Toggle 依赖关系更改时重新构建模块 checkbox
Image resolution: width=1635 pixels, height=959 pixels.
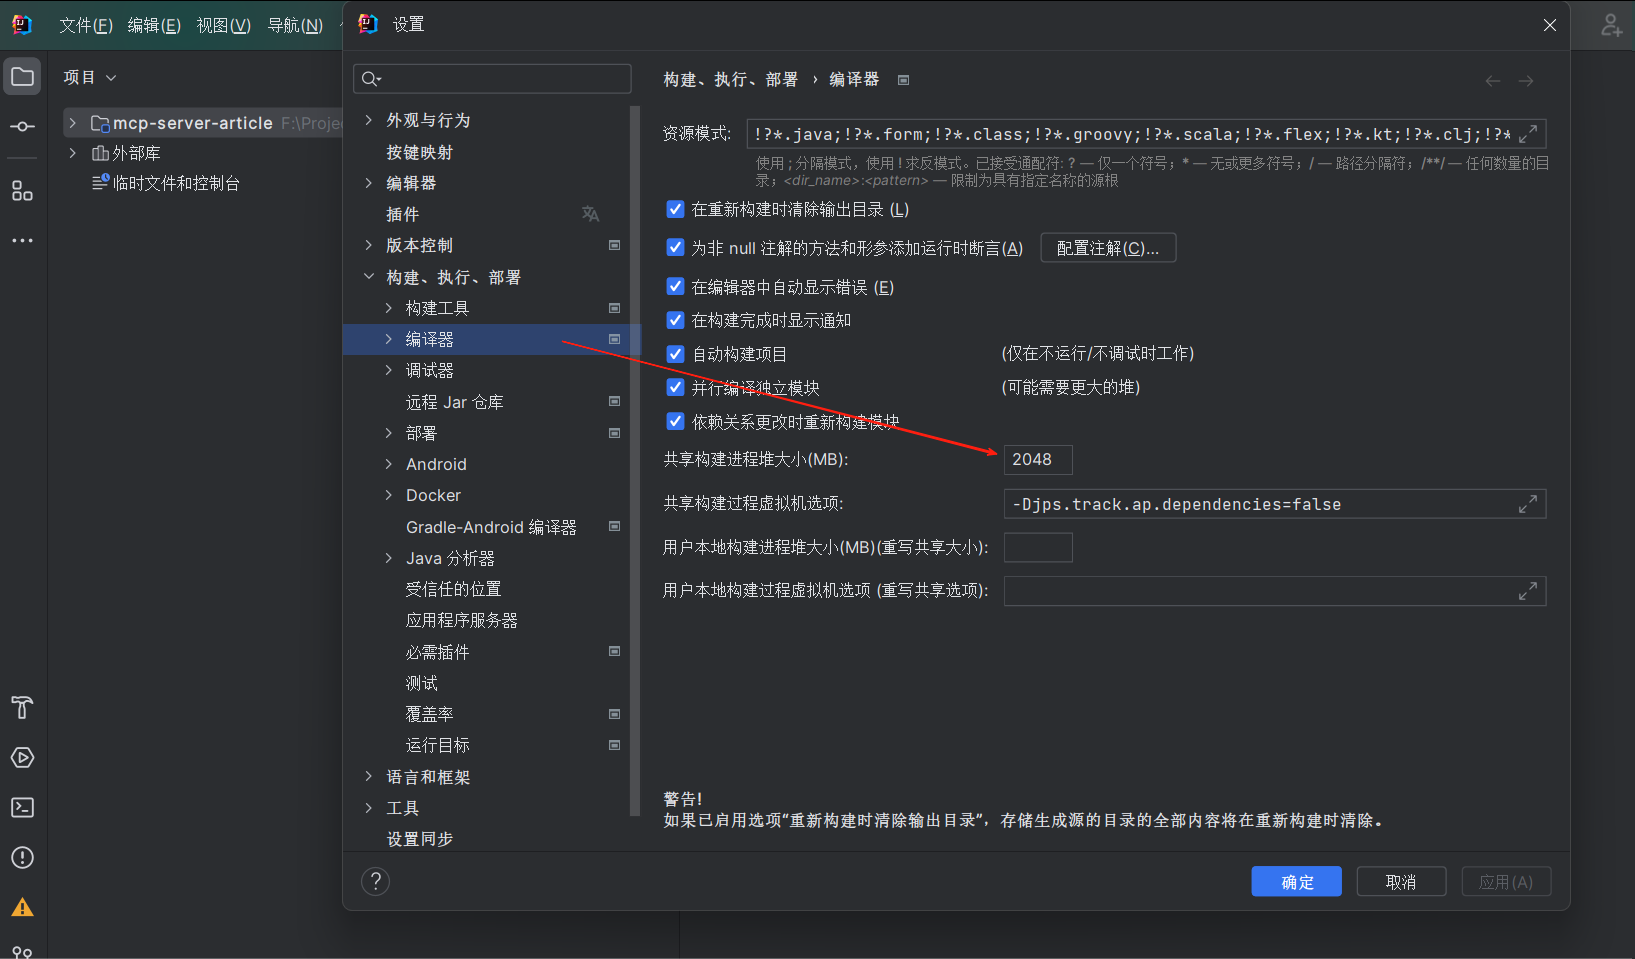click(676, 421)
